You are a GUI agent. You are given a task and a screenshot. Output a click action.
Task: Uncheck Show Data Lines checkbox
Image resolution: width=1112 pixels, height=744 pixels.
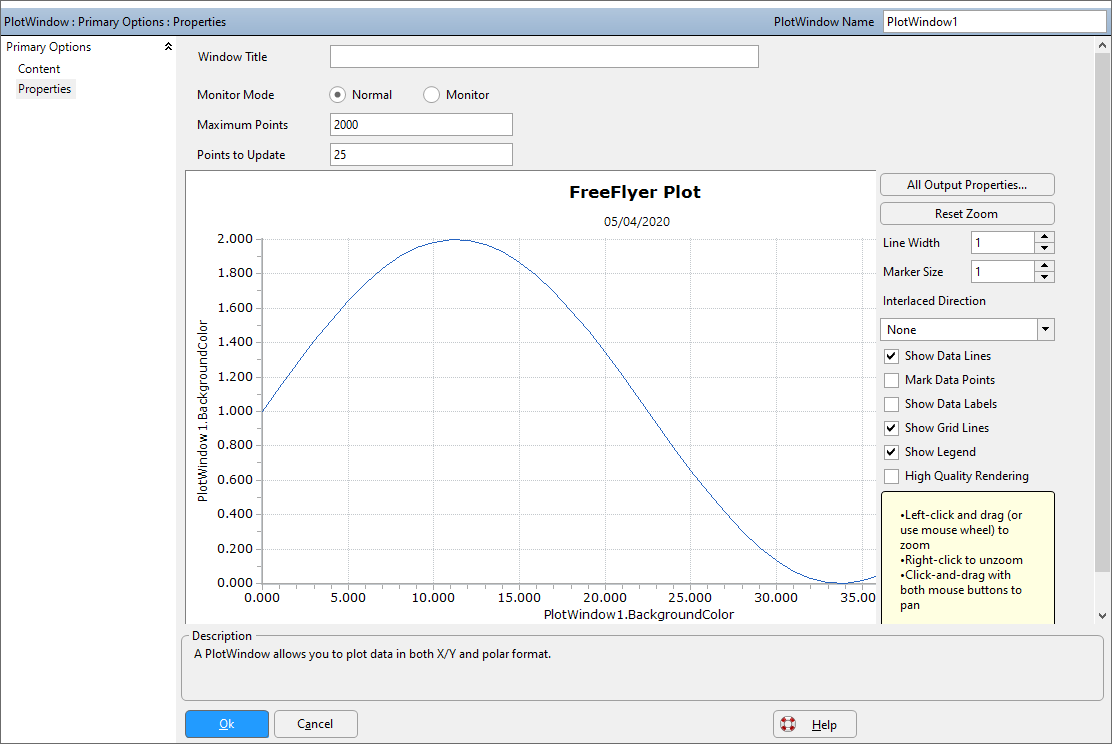click(891, 356)
